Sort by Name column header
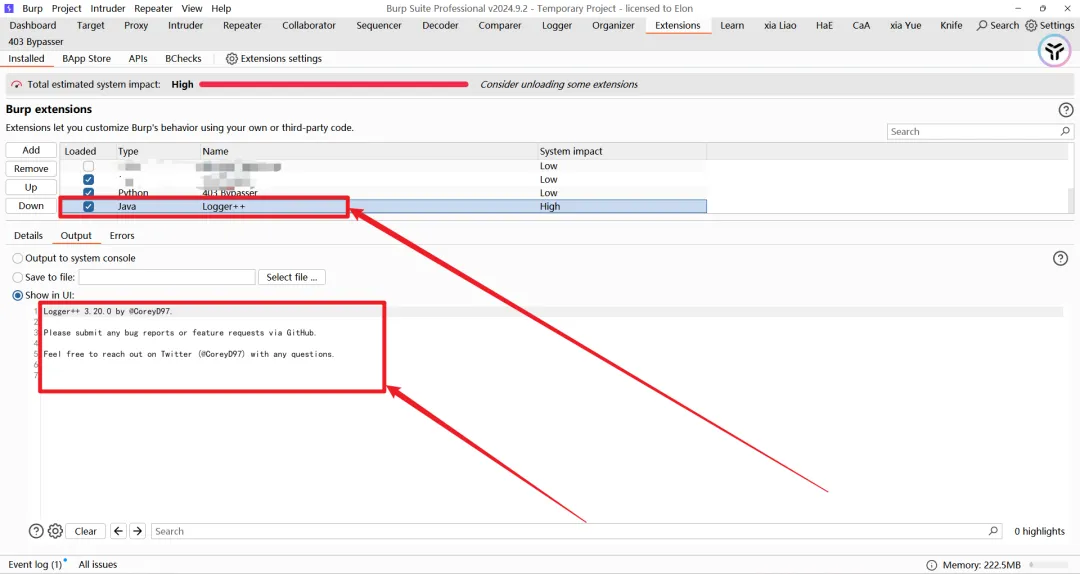The height and width of the screenshot is (574, 1080). pyautogui.click(x=368, y=151)
